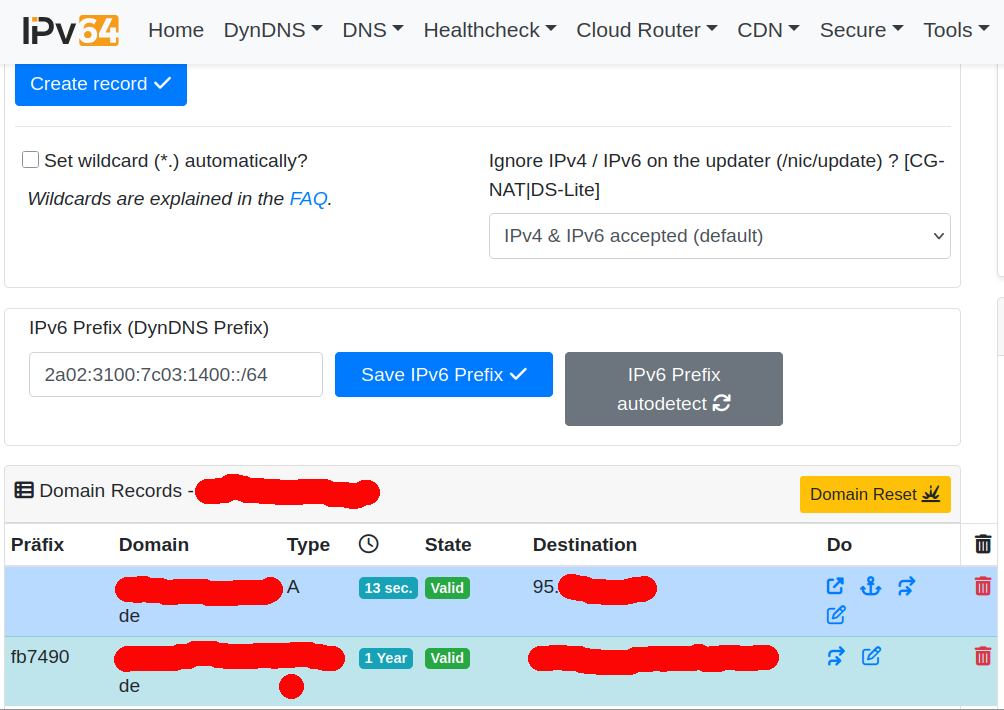
Task: Delete the fb7490 record using its red trash icon
Action: point(983,657)
